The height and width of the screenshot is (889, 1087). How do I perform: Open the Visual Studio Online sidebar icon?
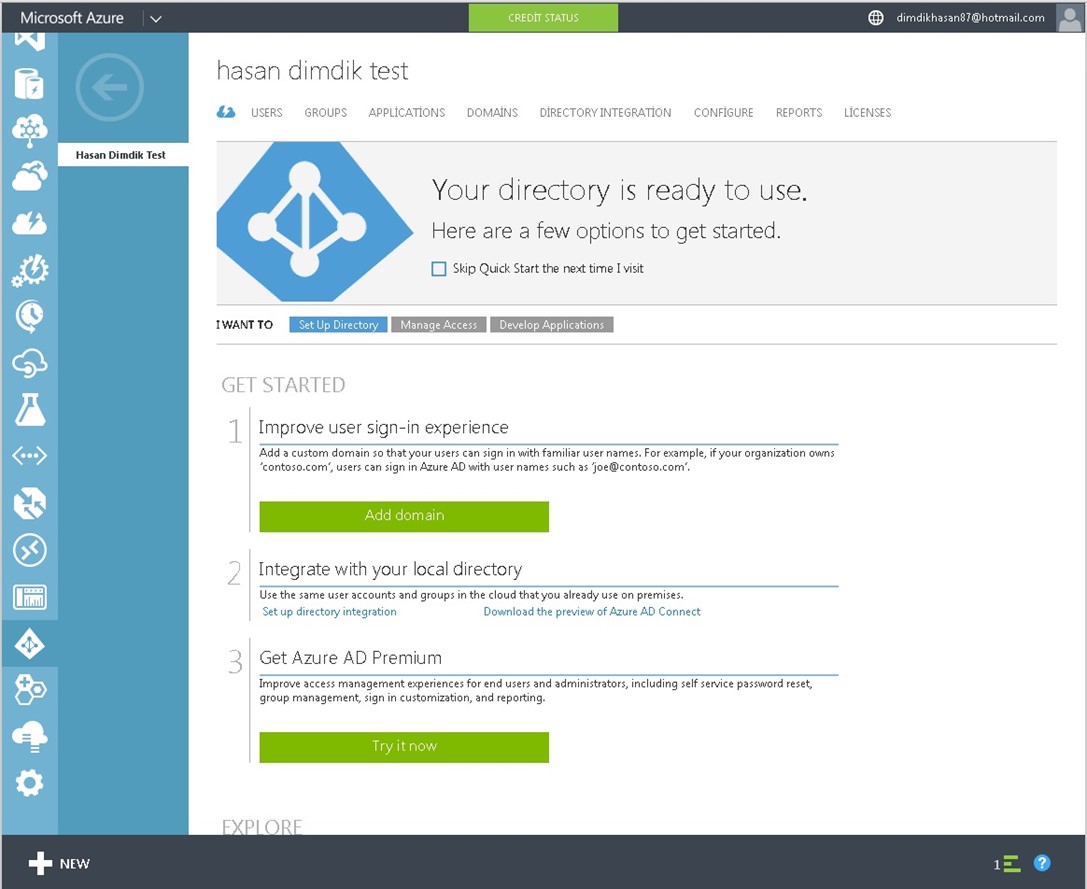tap(29, 41)
